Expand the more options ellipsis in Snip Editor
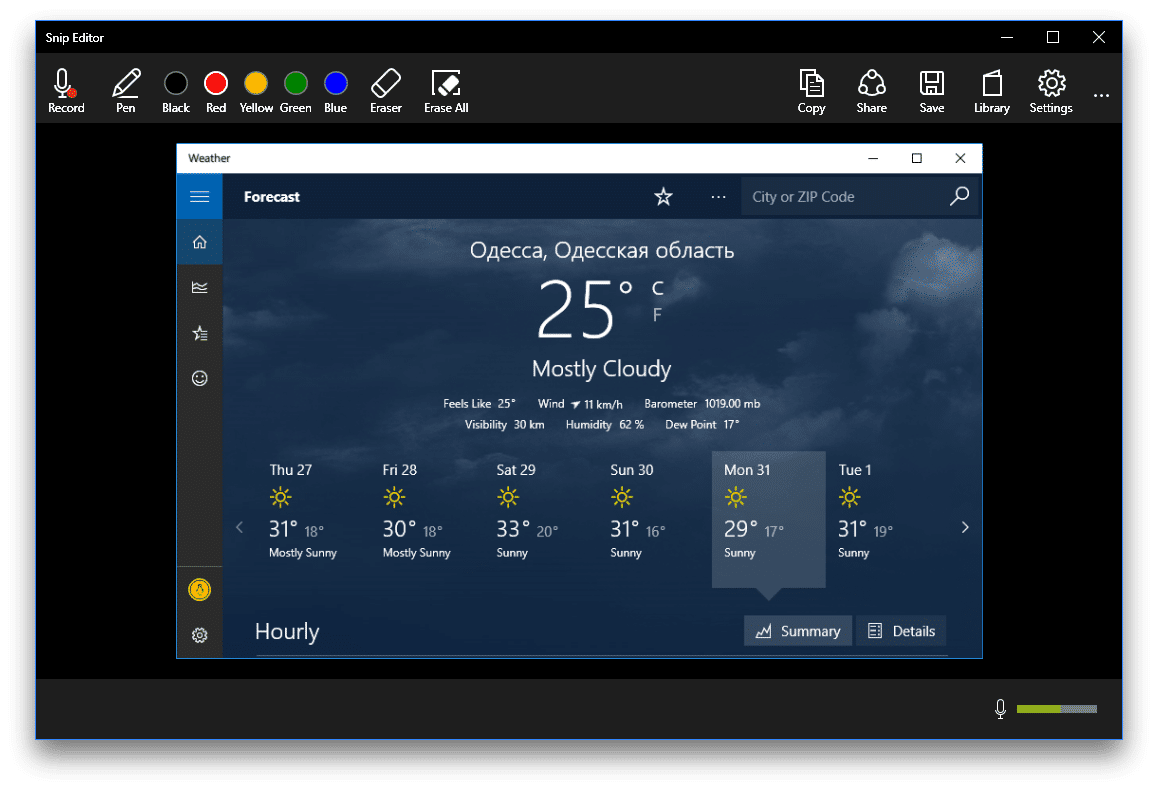 click(x=1101, y=96)
